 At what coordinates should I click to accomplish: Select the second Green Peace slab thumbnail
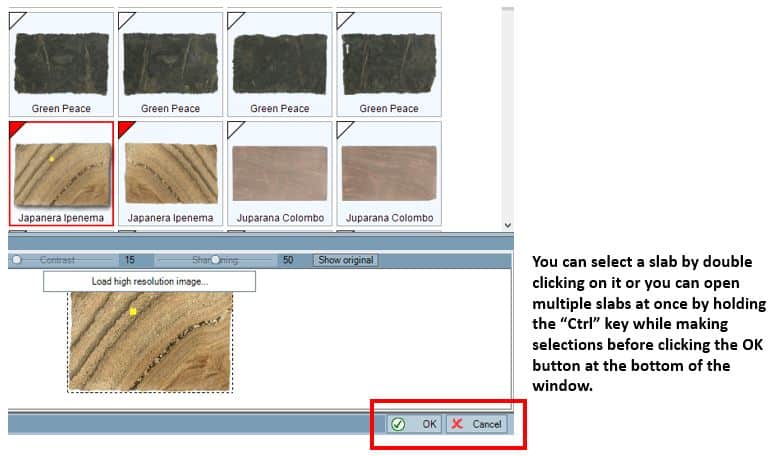coord(168,64)
